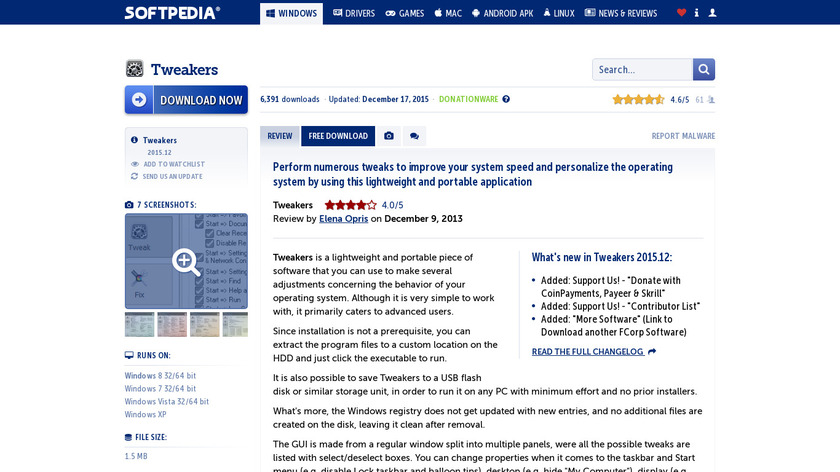Screen dimensions: 840x472
Task: Click the refresh icon beside Send Us an Update
Action: (134, 176)
